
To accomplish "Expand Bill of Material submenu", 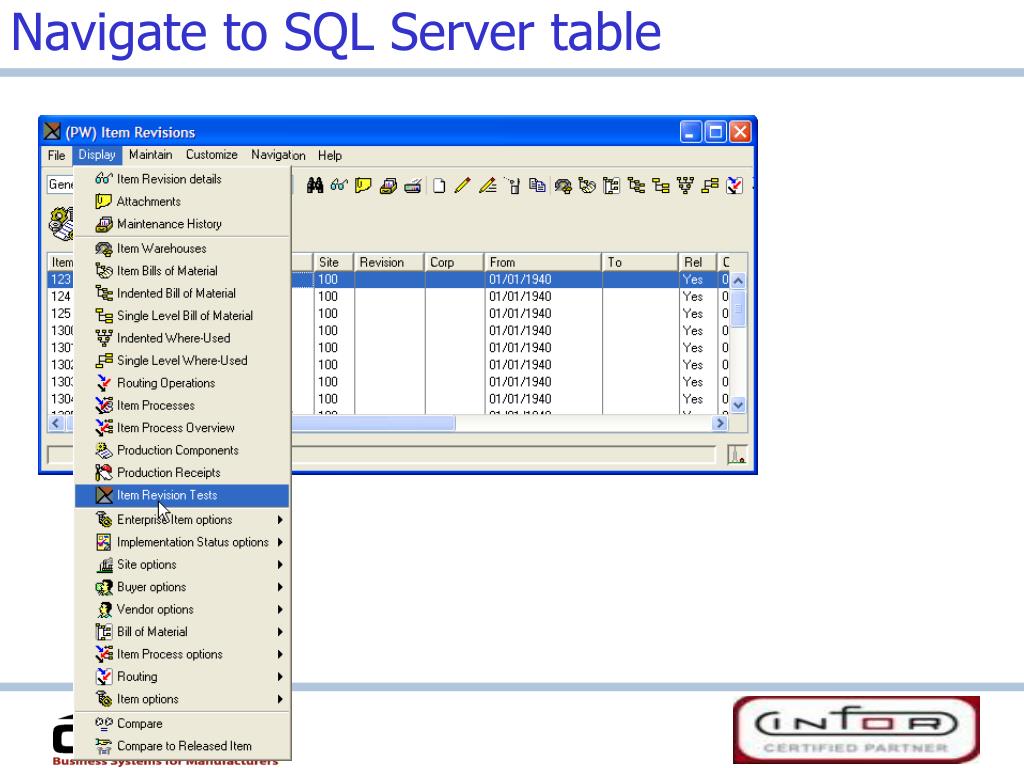I will tap(182, 632).
